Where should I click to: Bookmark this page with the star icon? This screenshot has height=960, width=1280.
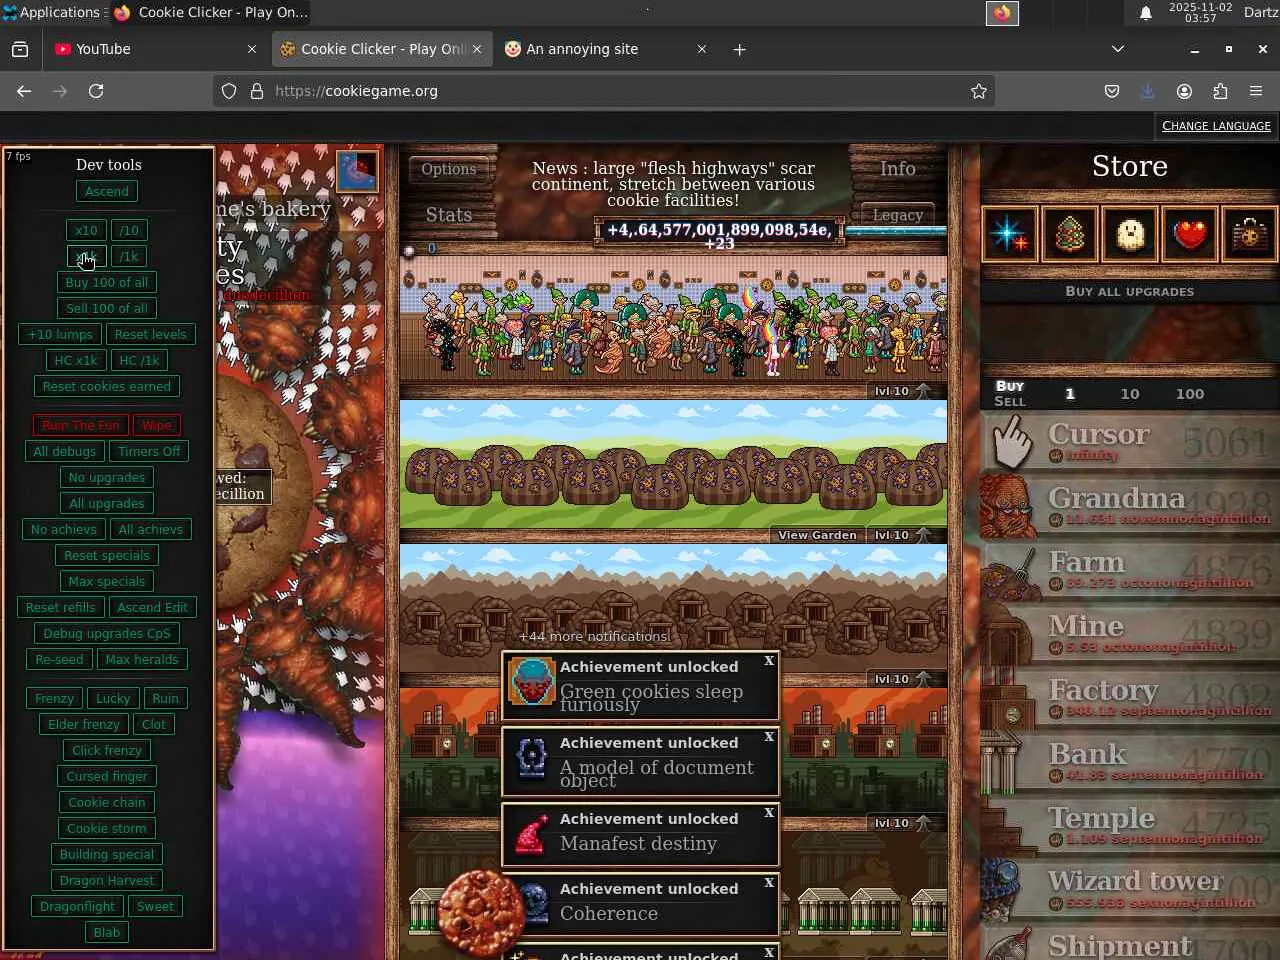point(979,91)
